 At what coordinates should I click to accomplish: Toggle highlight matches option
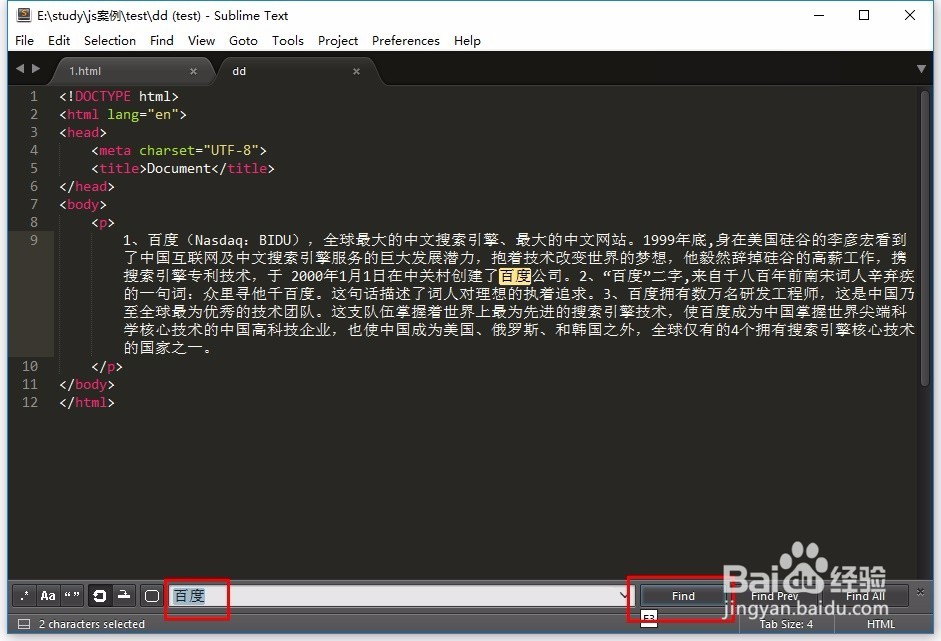coord(152,596)
